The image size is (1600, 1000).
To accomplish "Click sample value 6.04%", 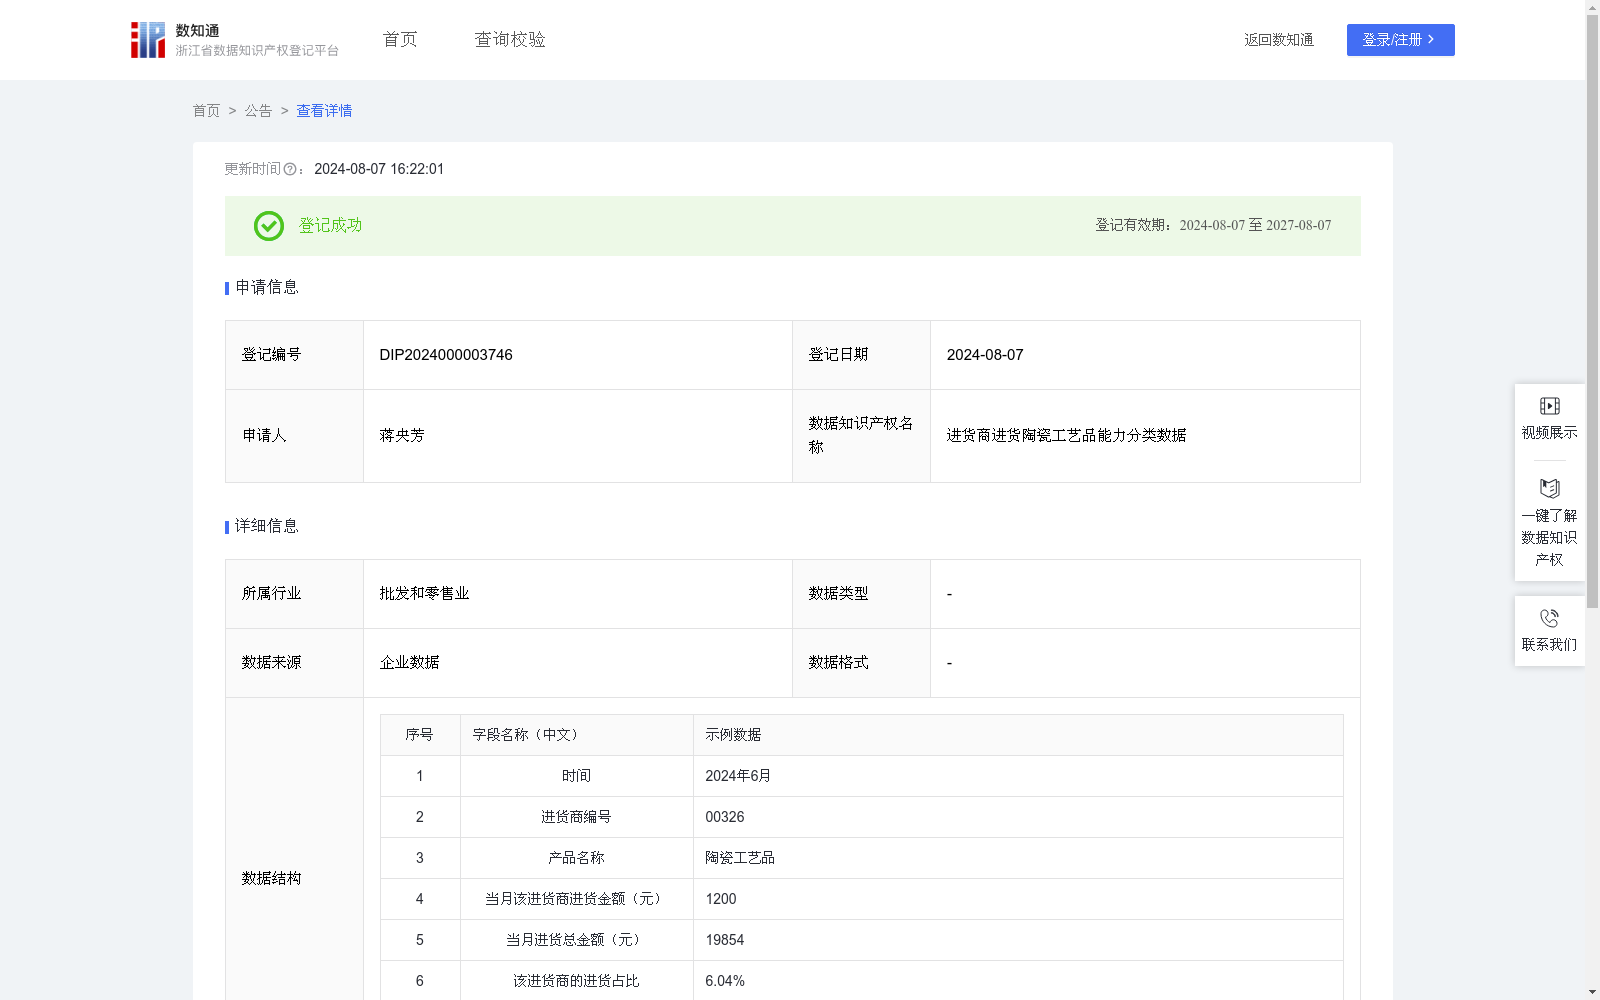I will (725, 981).
